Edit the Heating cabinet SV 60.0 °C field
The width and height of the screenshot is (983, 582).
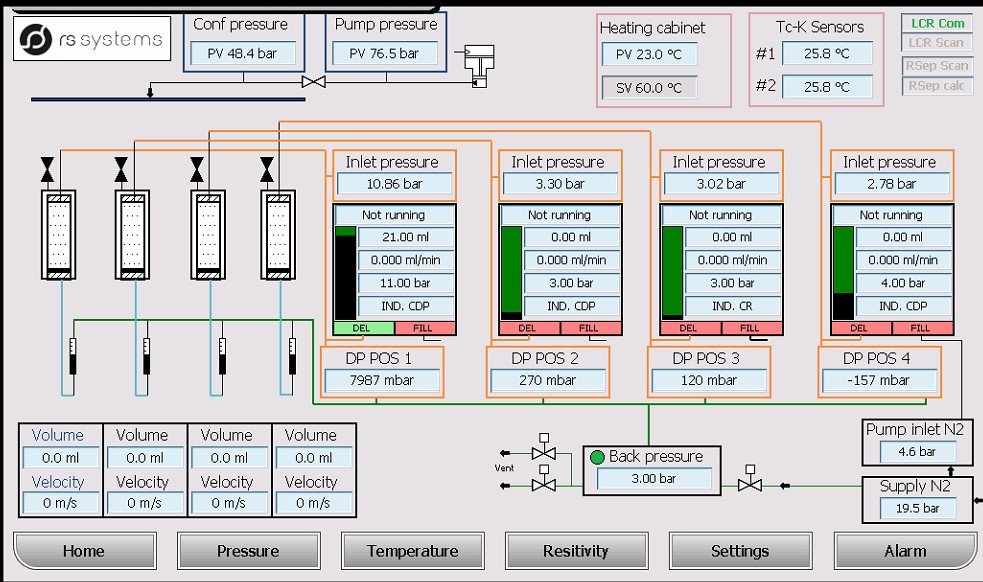[x=649, y=88]
